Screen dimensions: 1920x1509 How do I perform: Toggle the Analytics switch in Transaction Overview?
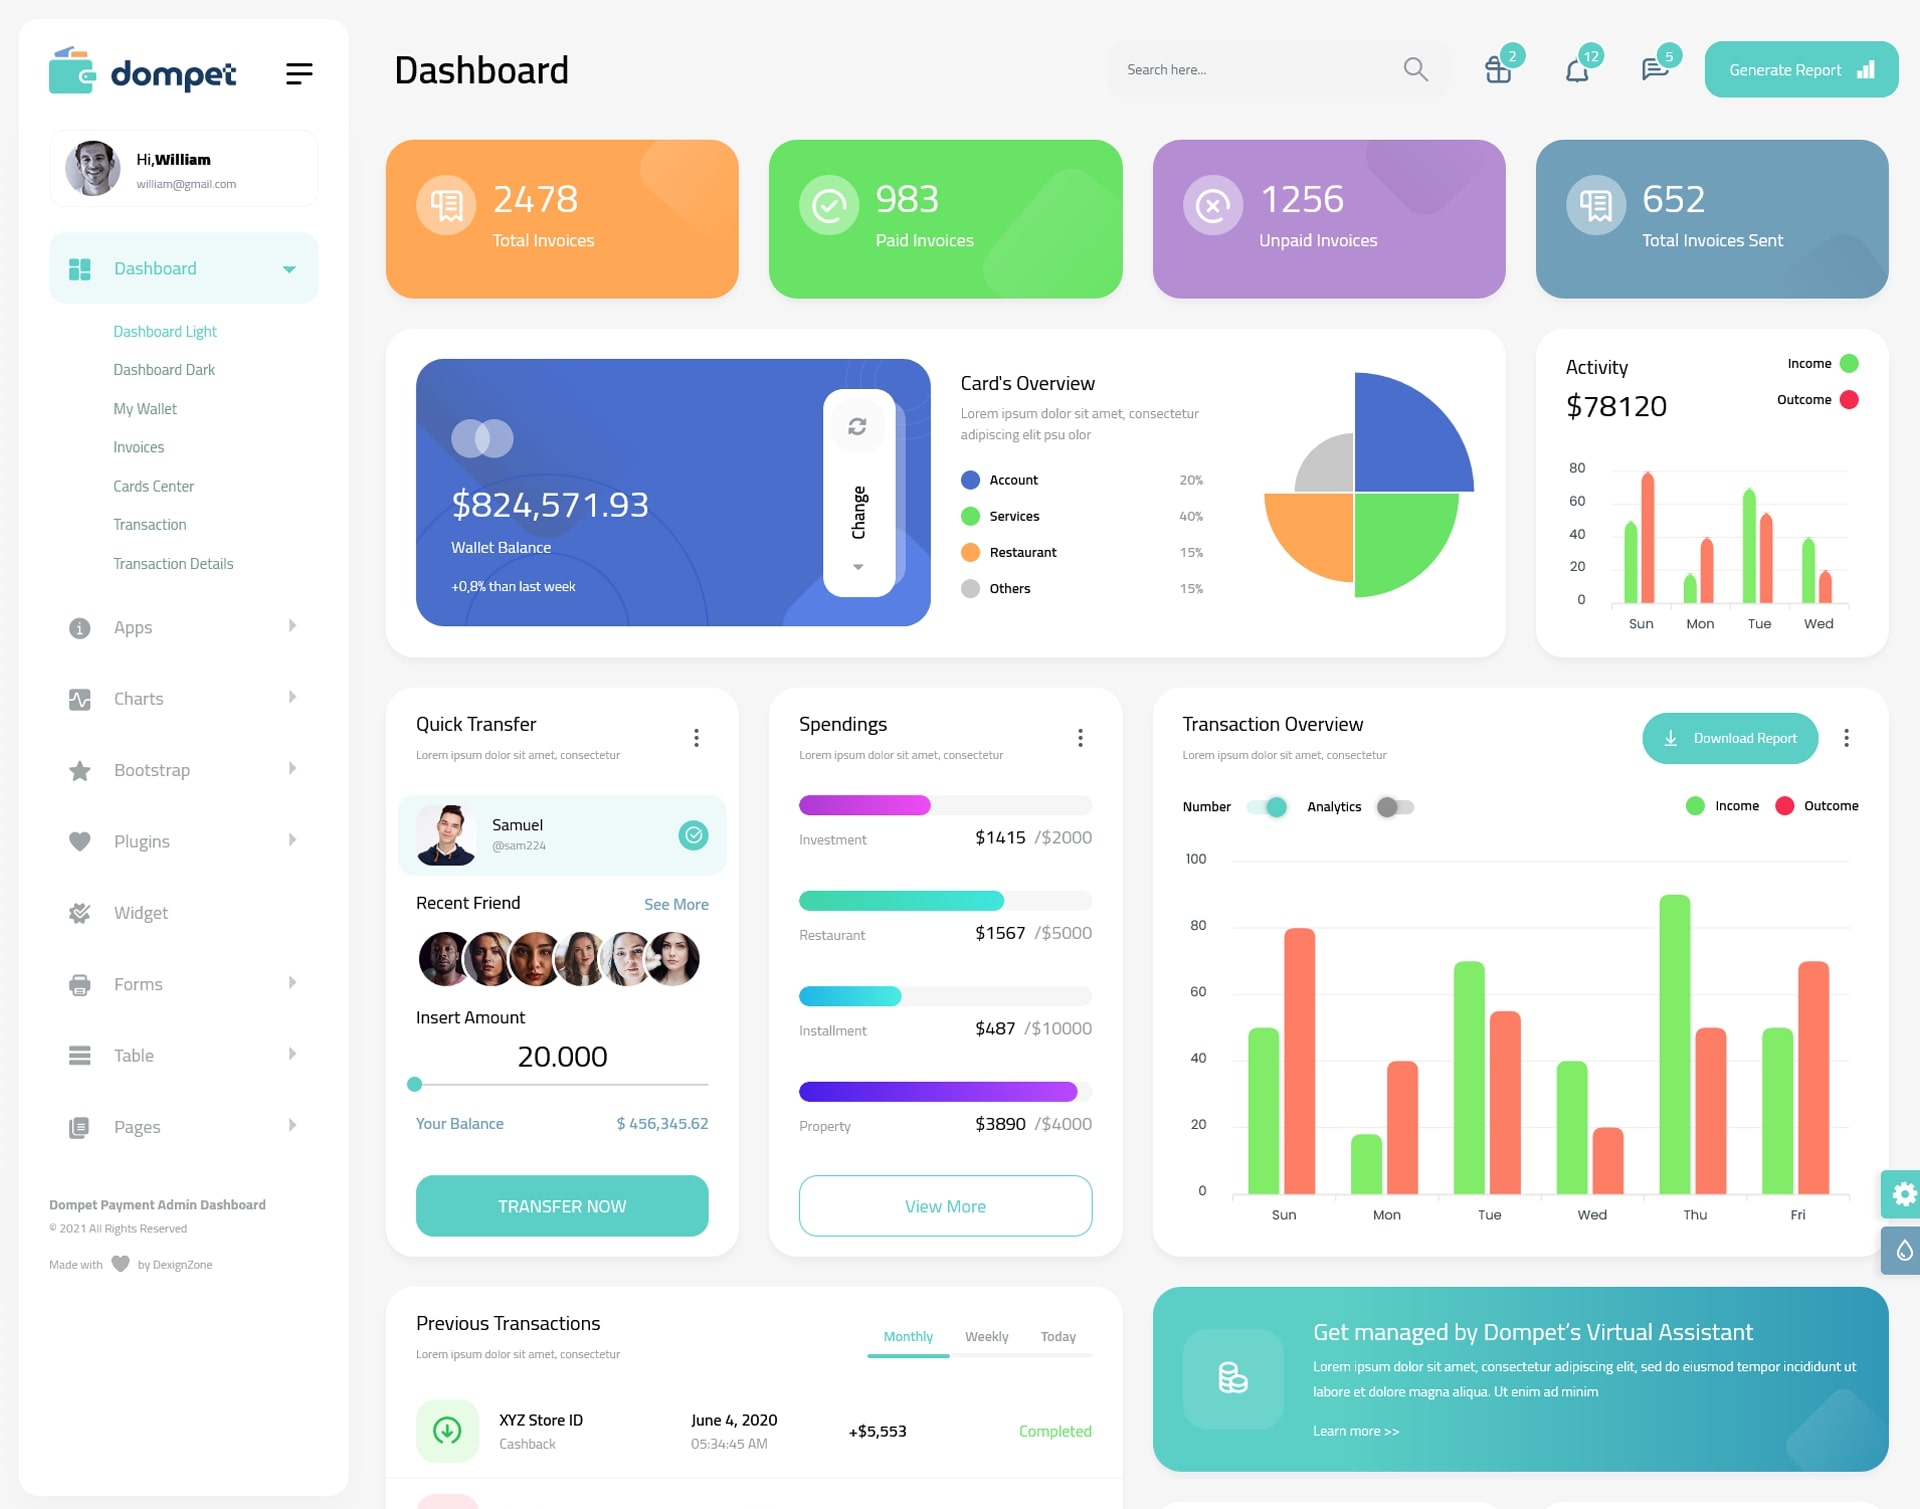1392,804
